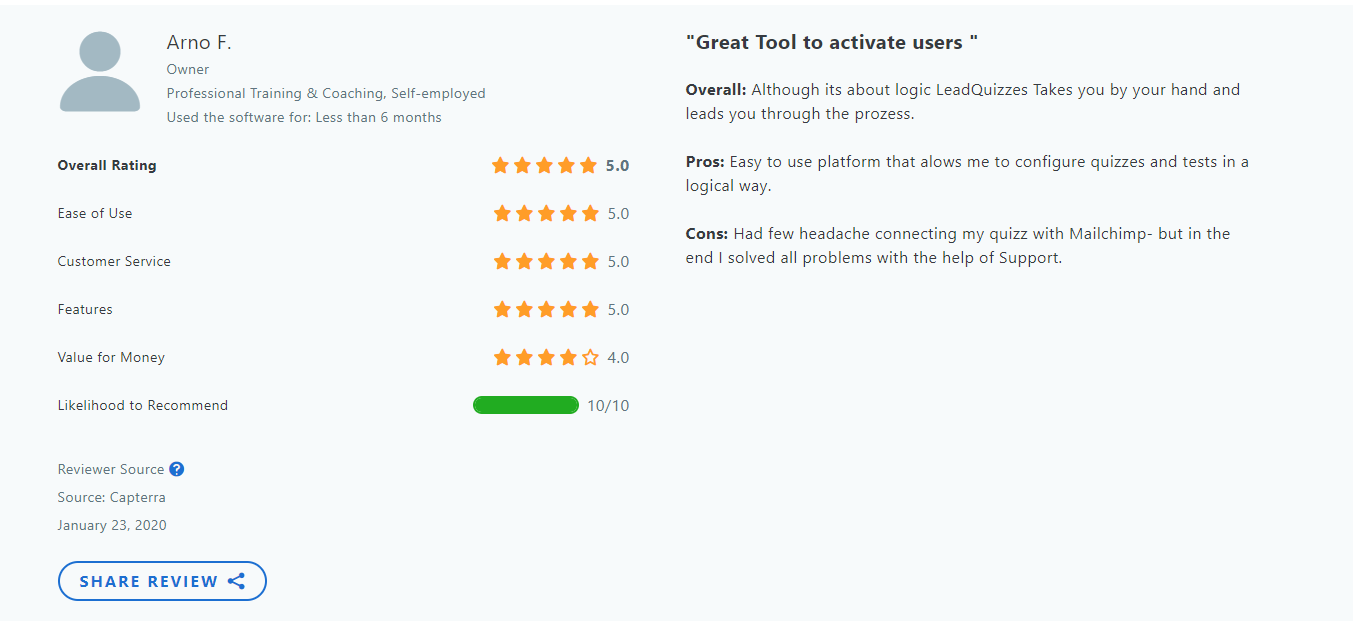1353x621 pixels.
Task: Select the Source: Capterra text
Action: coord(110,497)
